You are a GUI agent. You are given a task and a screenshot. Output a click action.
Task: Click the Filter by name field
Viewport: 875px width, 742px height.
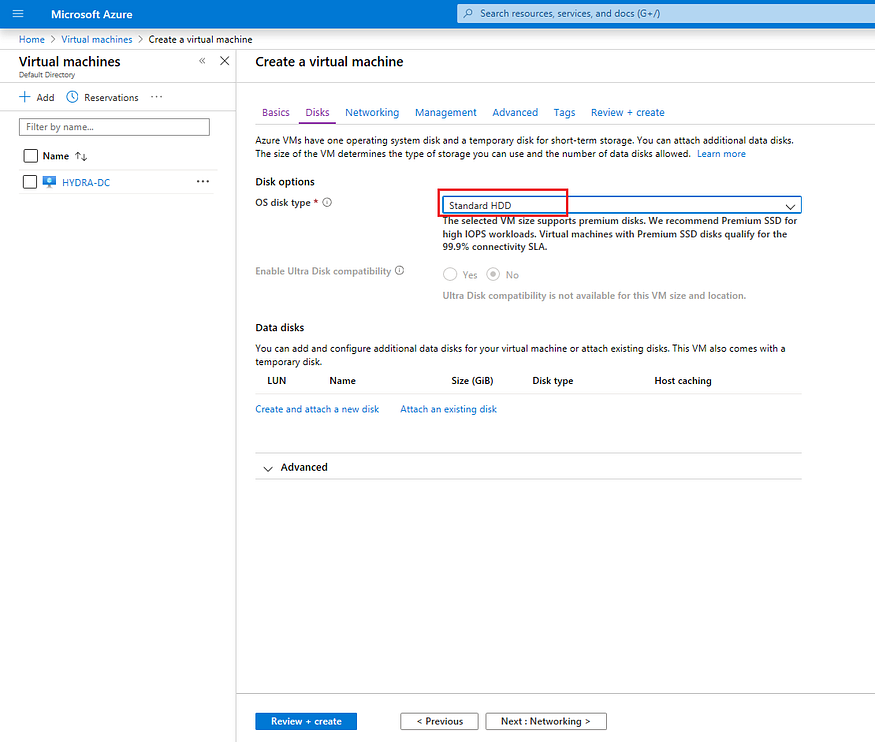113,127
